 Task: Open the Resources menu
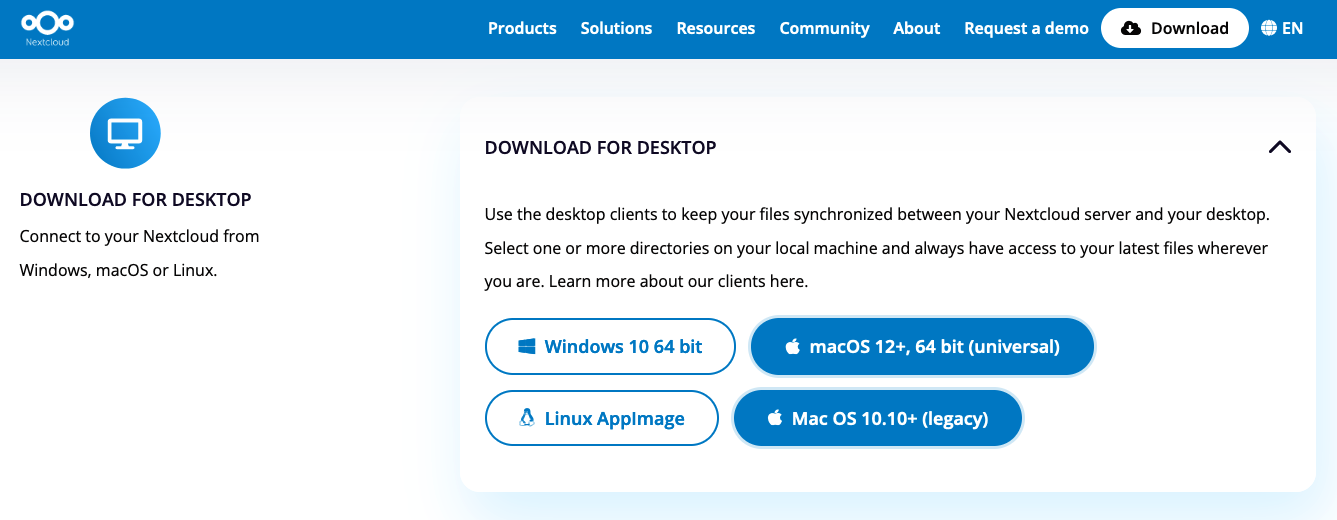(x=716, y=28)
